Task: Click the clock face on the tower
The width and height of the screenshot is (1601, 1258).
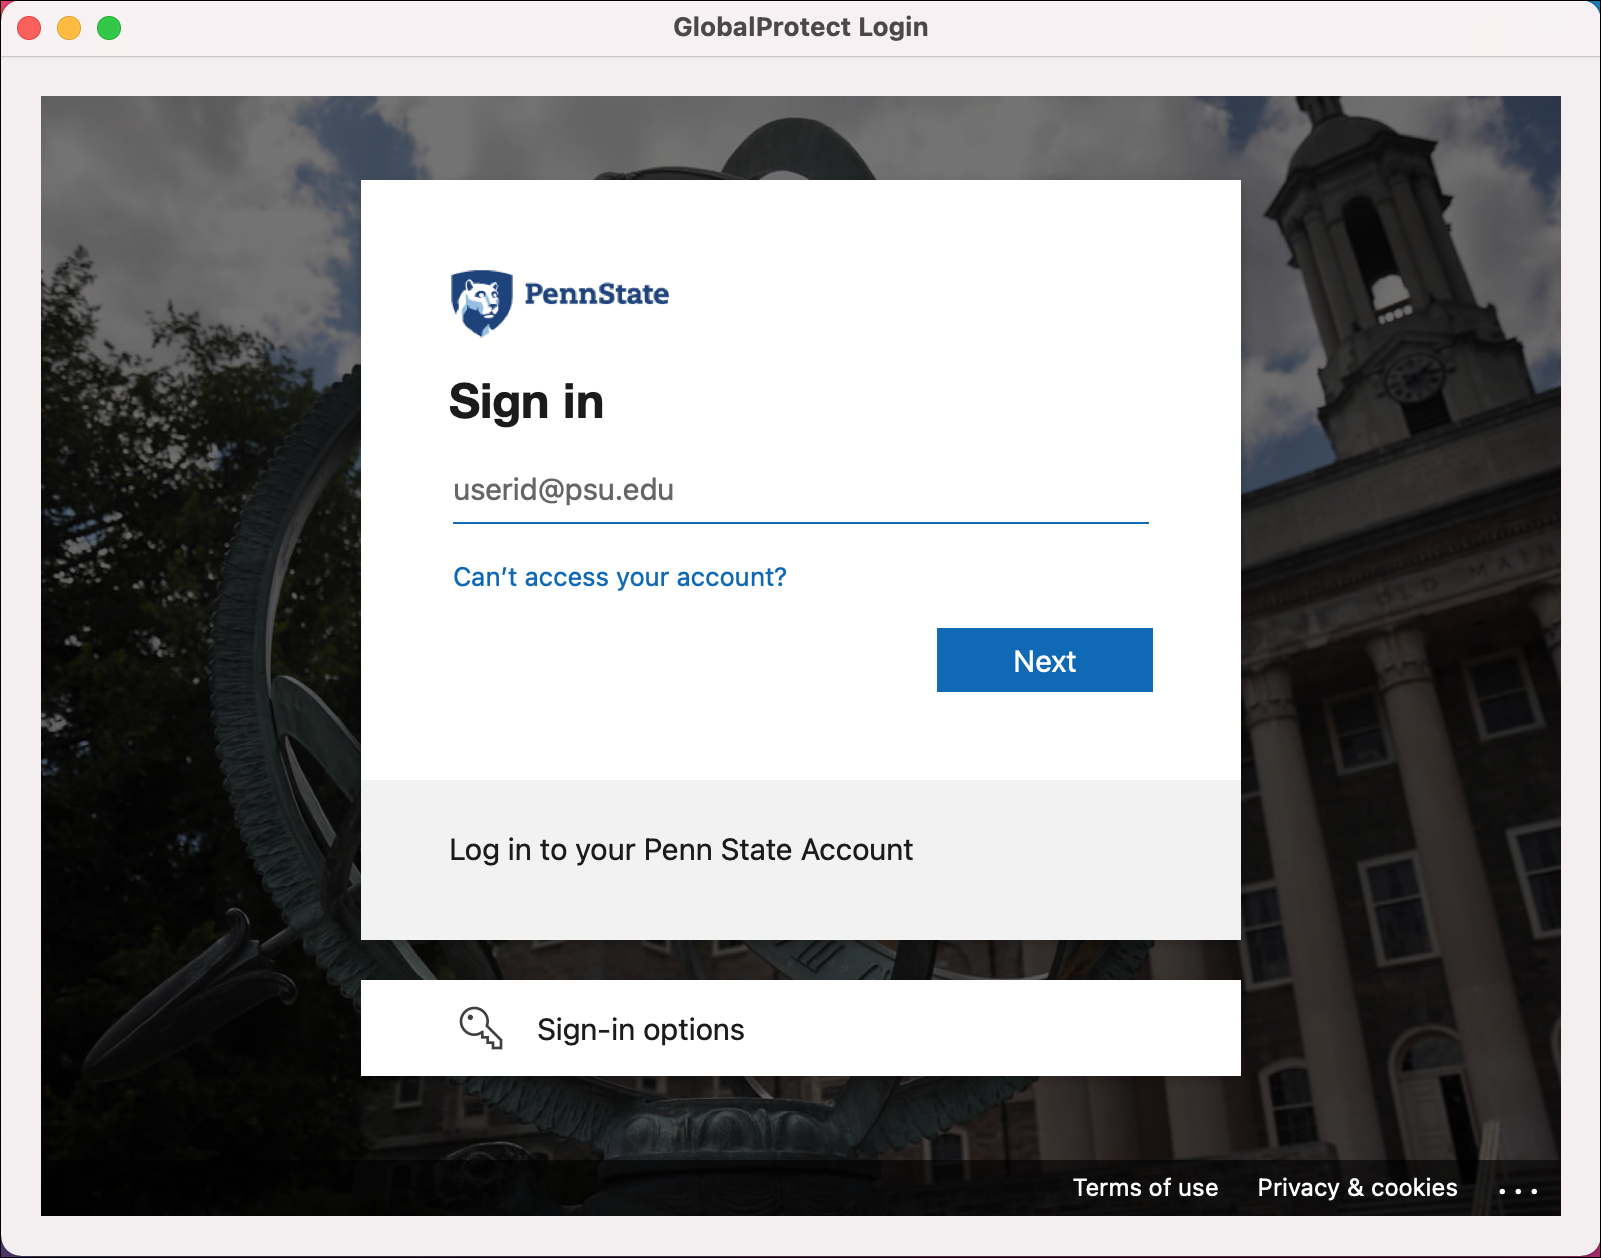Action: tap(1414, 378)
